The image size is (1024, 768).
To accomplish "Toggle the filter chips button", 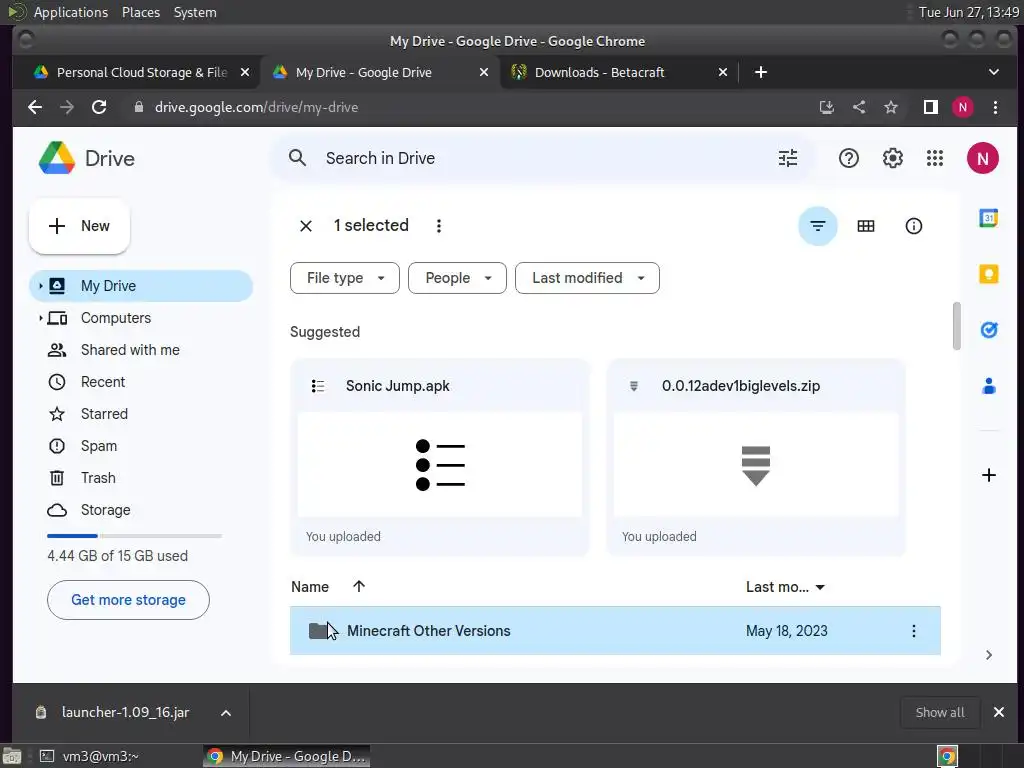I will point(818,226).
